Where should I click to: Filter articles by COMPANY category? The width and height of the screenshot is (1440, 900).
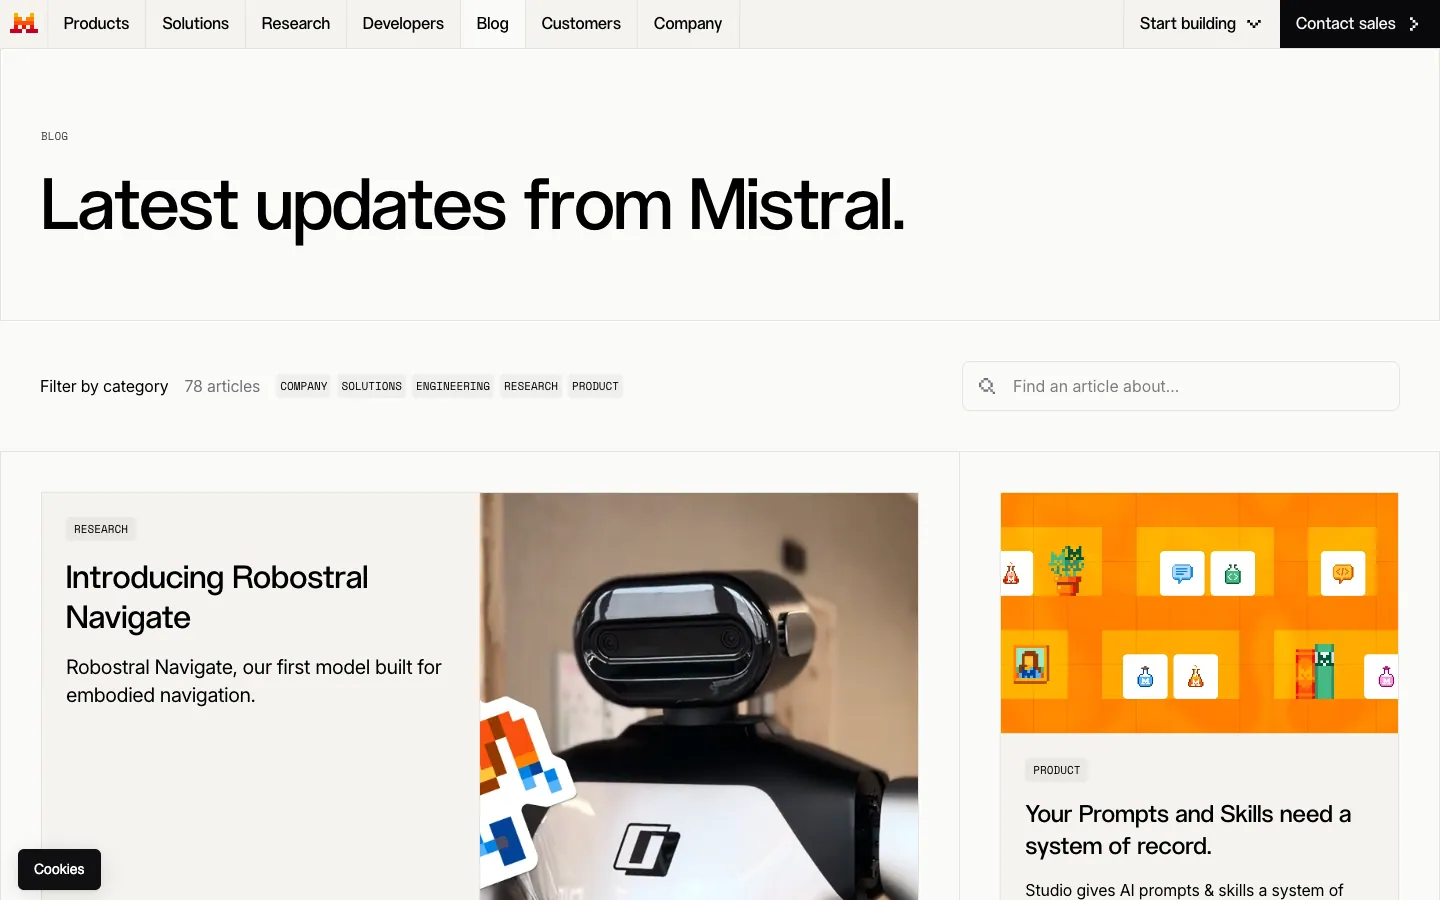[x=304, y=386]
